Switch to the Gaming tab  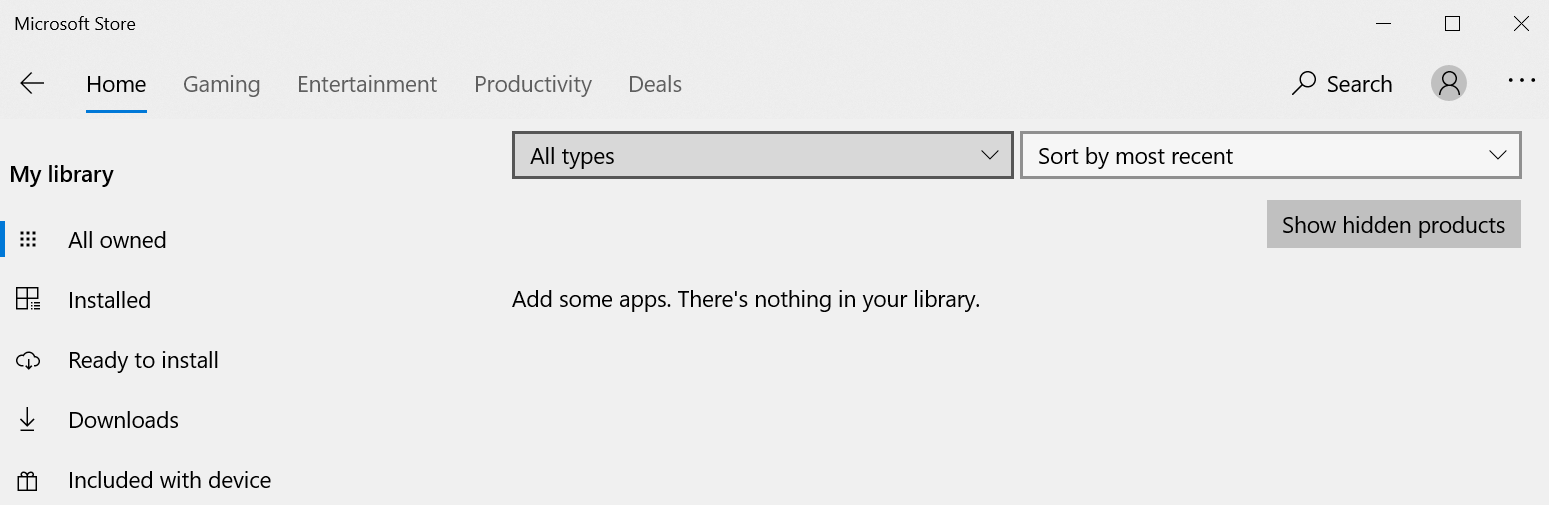point(221,84)
